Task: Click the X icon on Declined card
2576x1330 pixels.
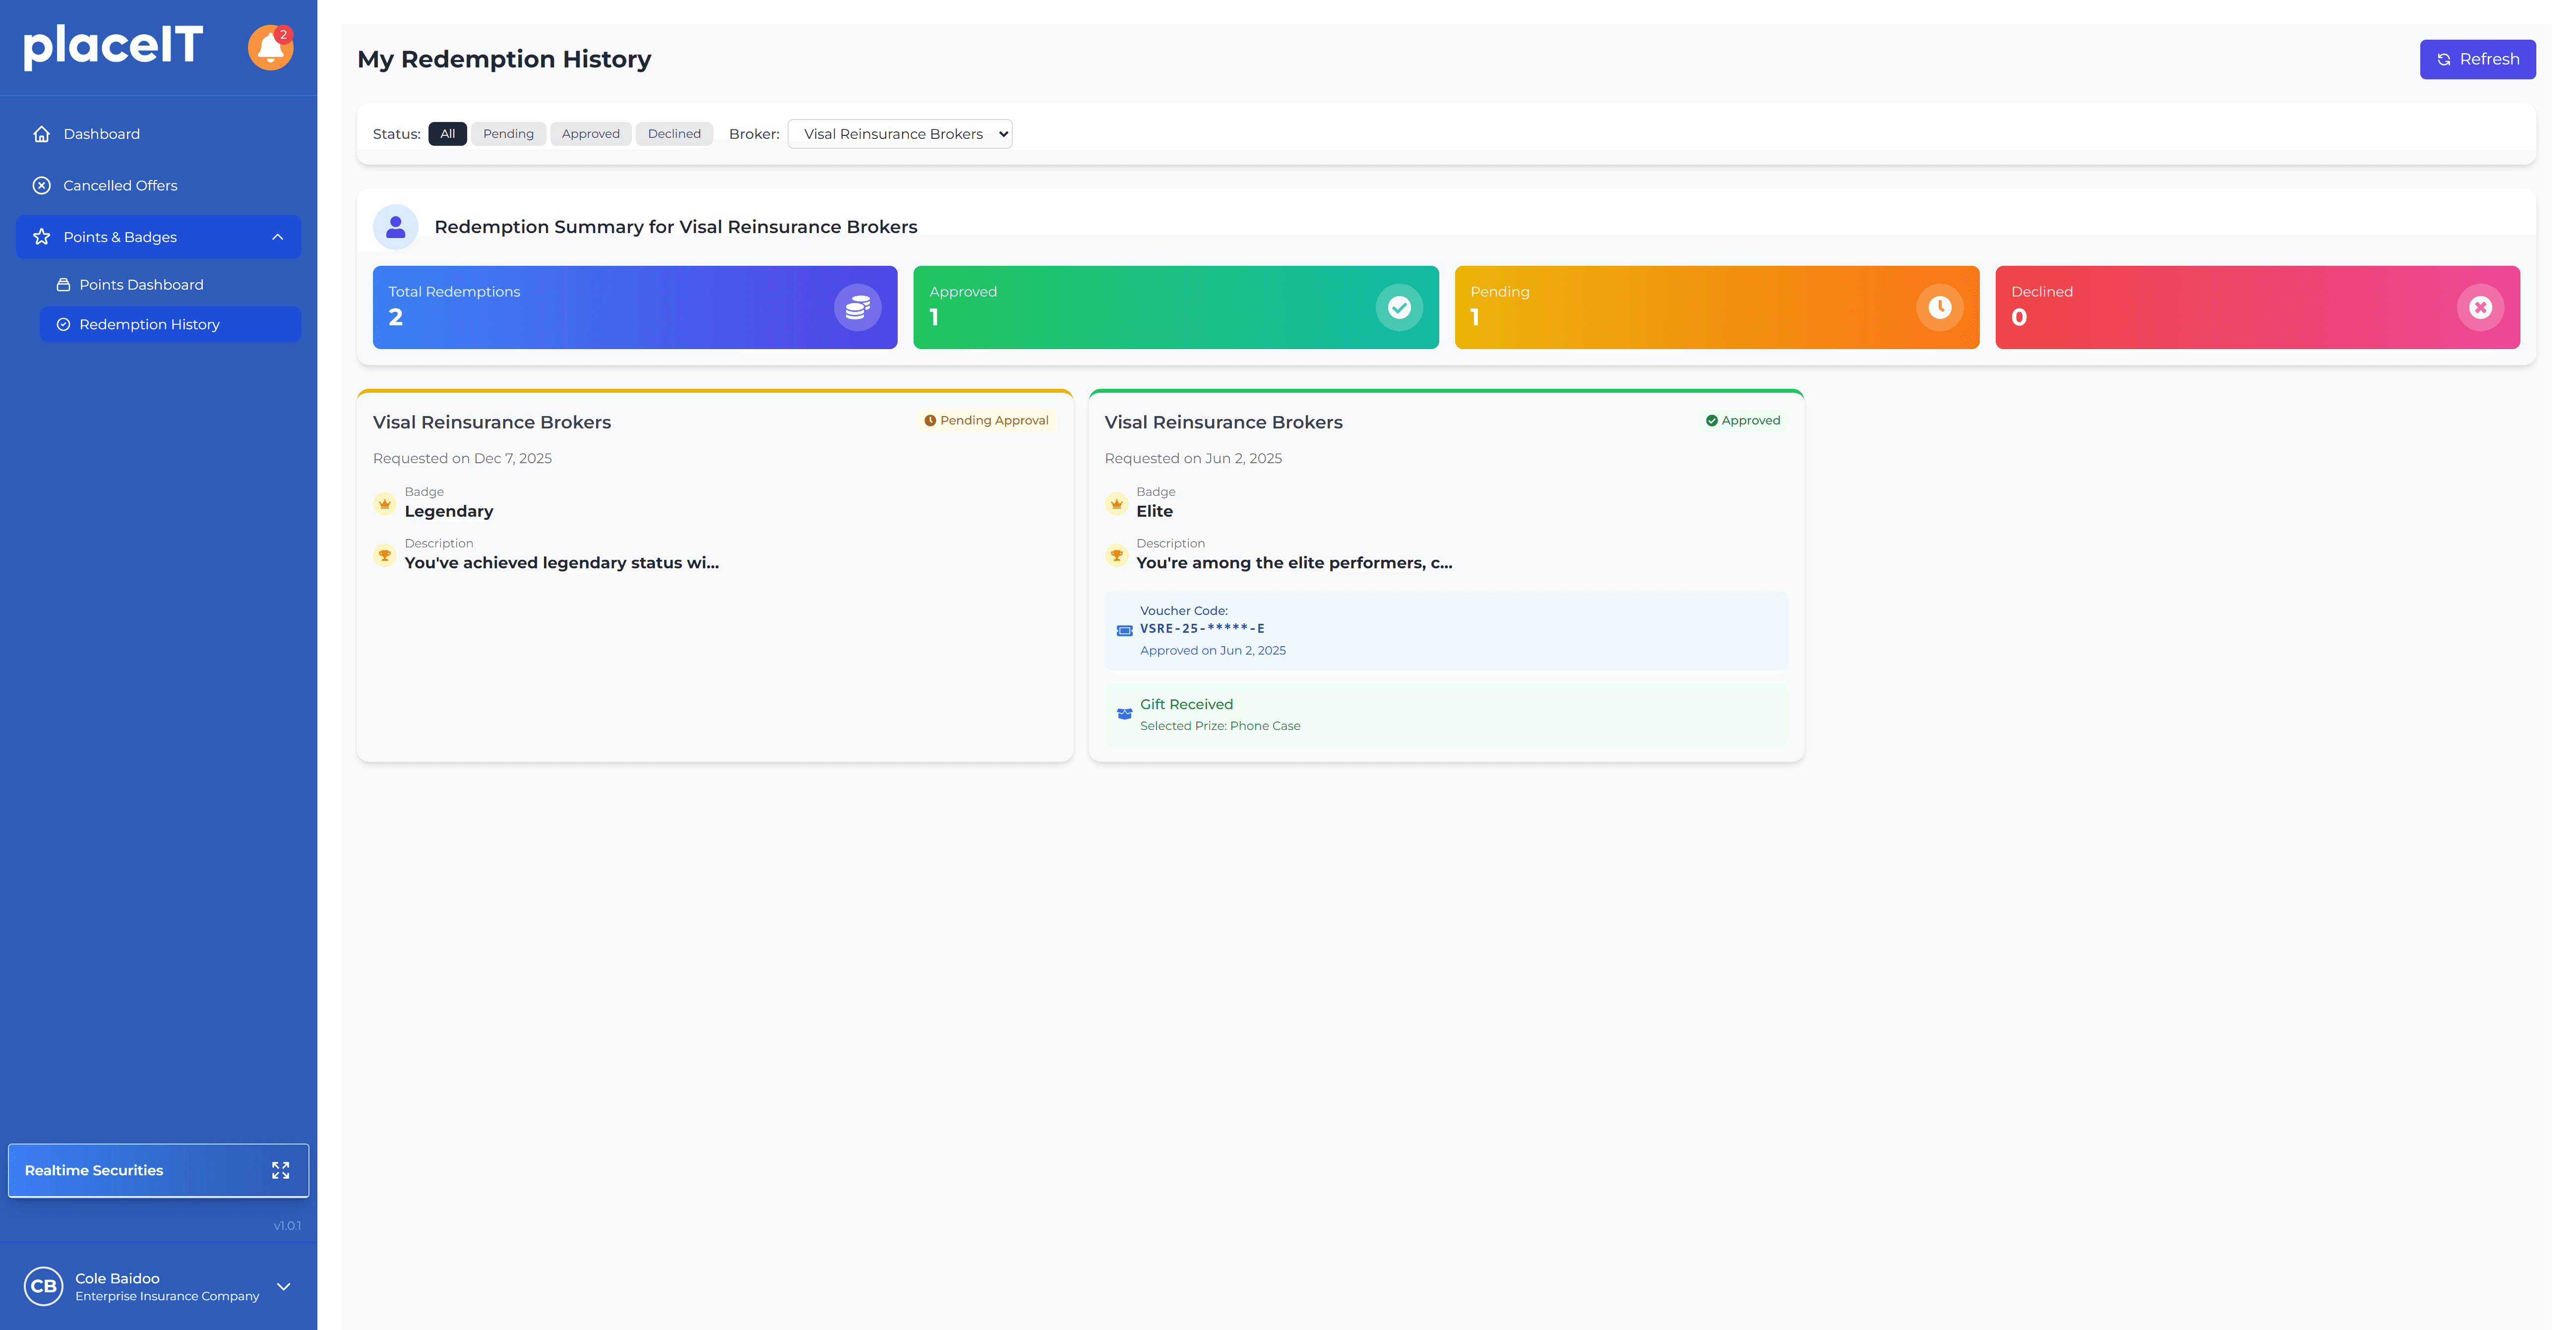Action: pos(2480,307)
